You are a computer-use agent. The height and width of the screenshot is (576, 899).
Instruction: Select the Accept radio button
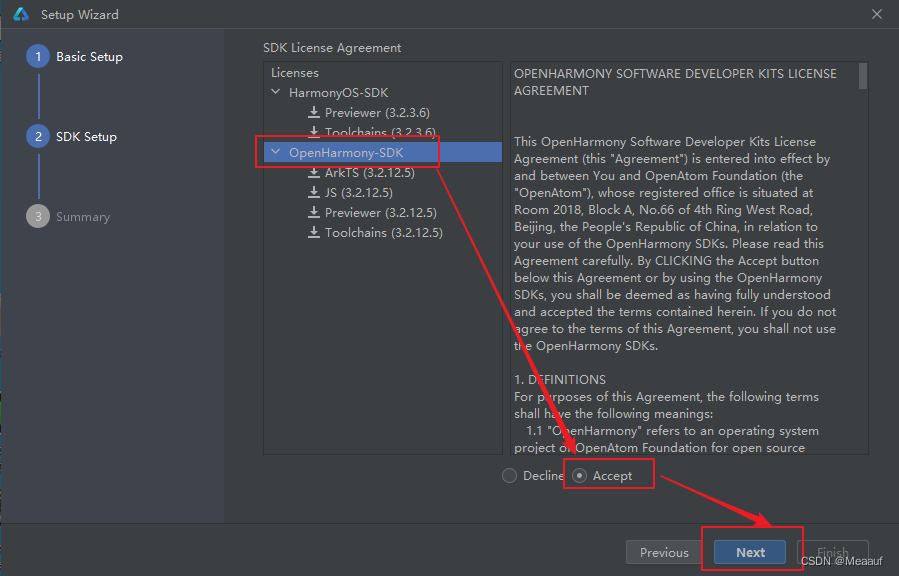tap(580, 476)
